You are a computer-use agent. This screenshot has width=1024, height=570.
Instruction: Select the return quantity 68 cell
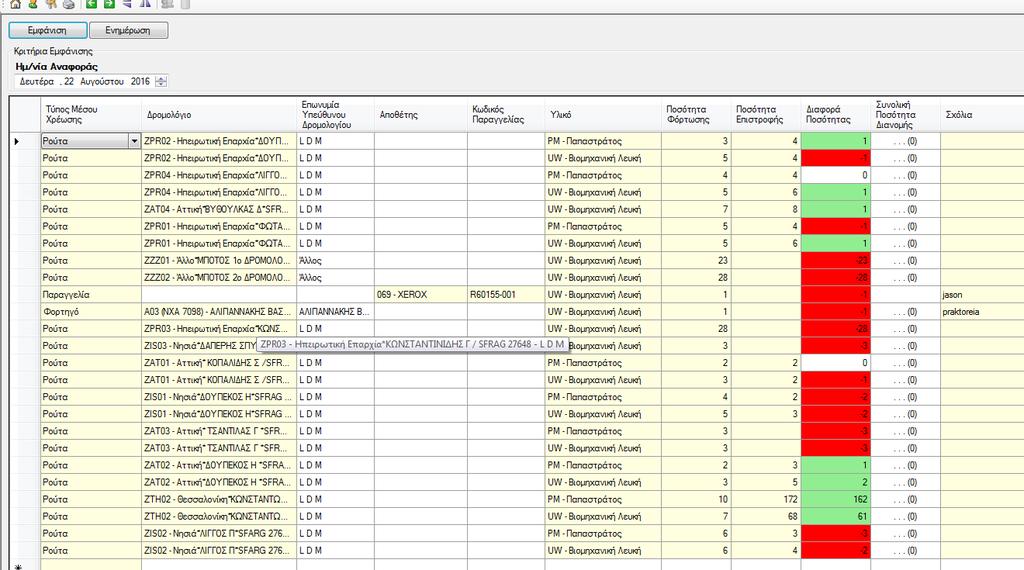coord(765,516)
